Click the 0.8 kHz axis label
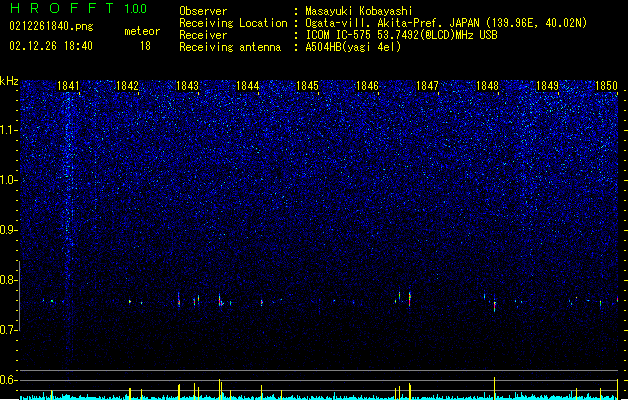The image size is (629, 400). click(x=8, y=280)
